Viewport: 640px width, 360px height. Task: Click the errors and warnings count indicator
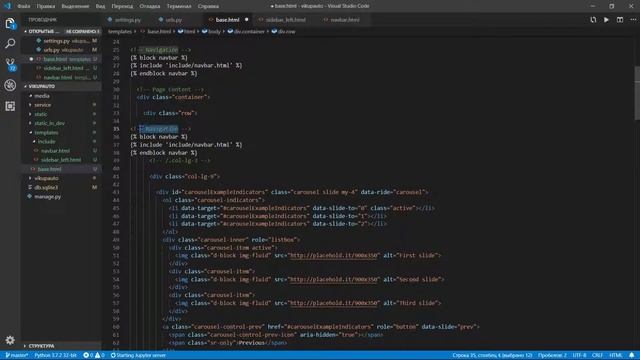94,355
